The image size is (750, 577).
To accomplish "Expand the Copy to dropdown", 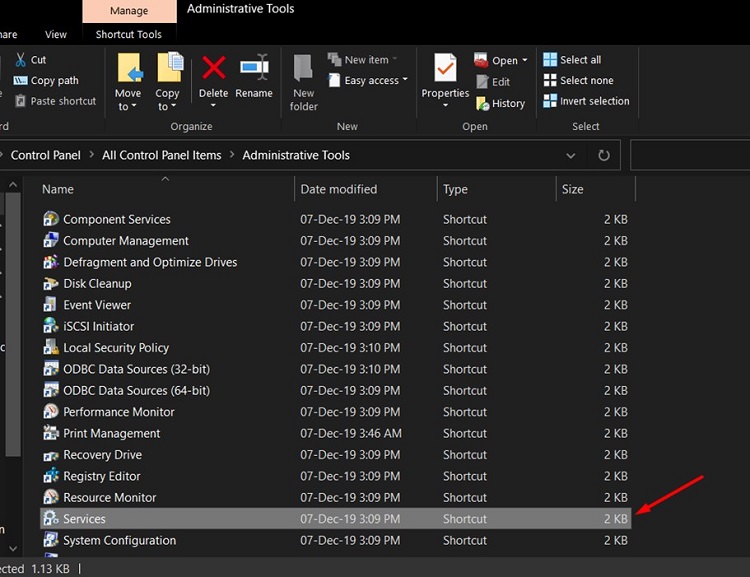I will pyautogui.click(x=167, y=106).
